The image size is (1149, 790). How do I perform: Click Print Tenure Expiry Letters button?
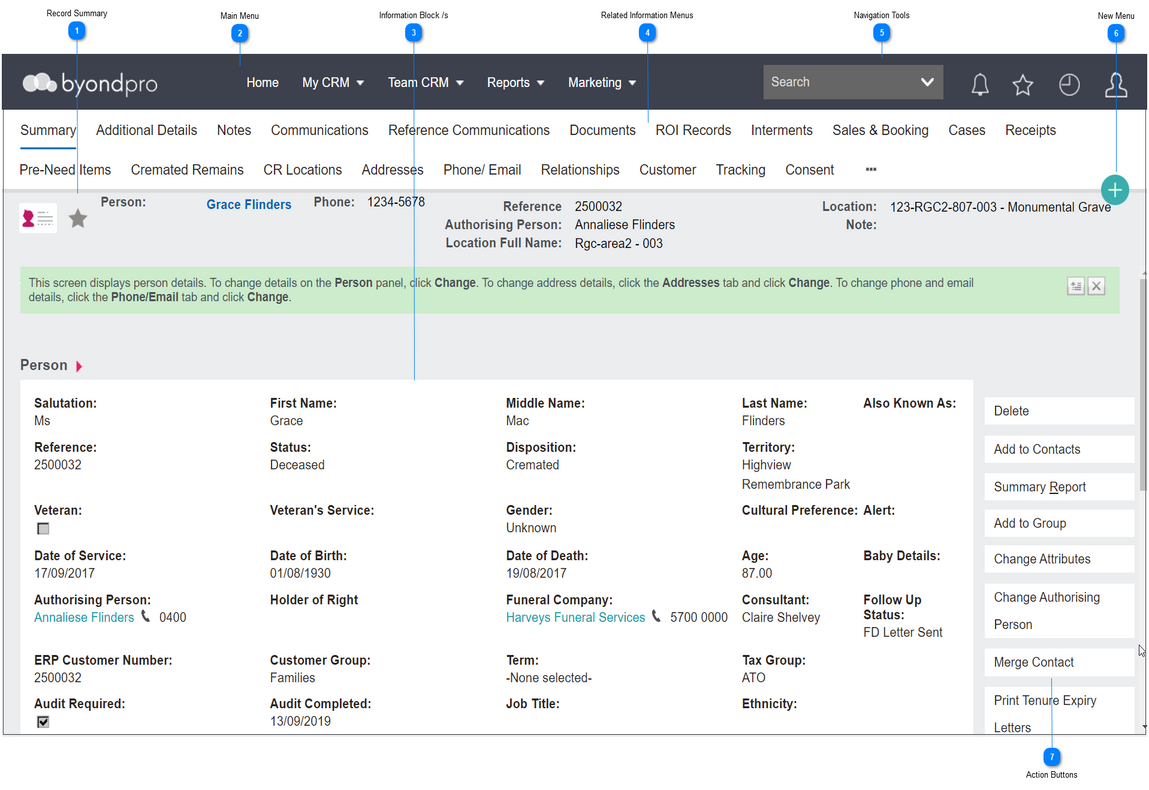pyautogui.click(x=1059, y=711)
